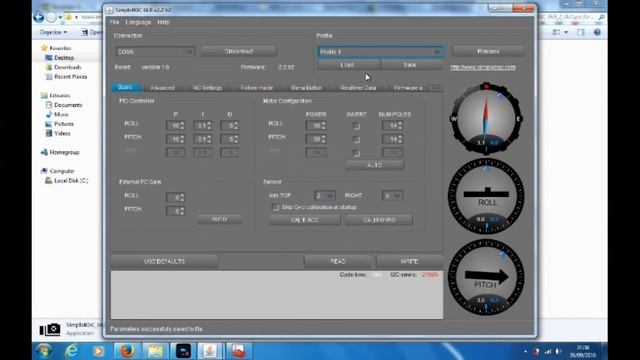Click the WRITE button
640x360 pixels.
[409, 261]
